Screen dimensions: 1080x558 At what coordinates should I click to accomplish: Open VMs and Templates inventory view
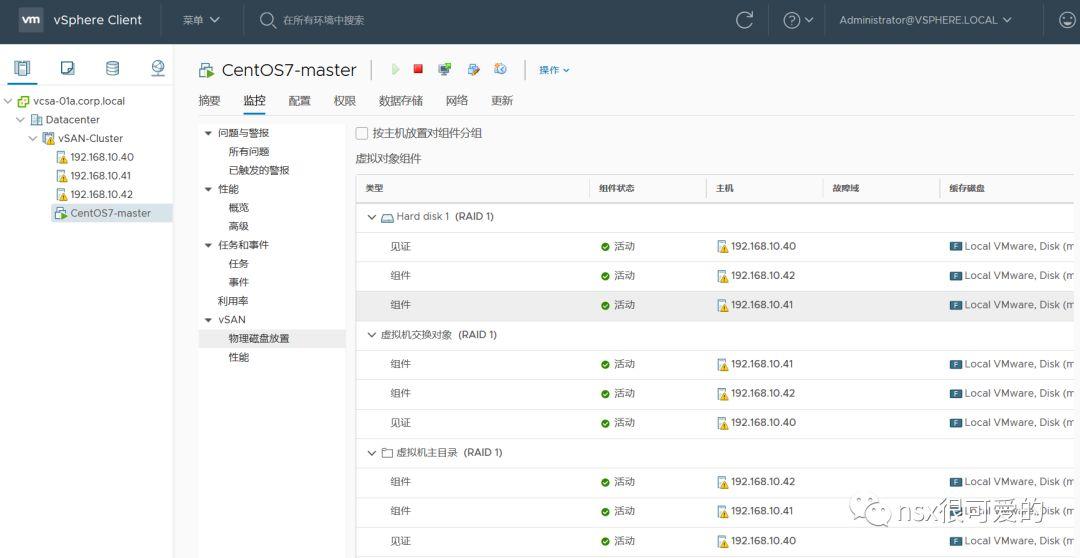68,68
